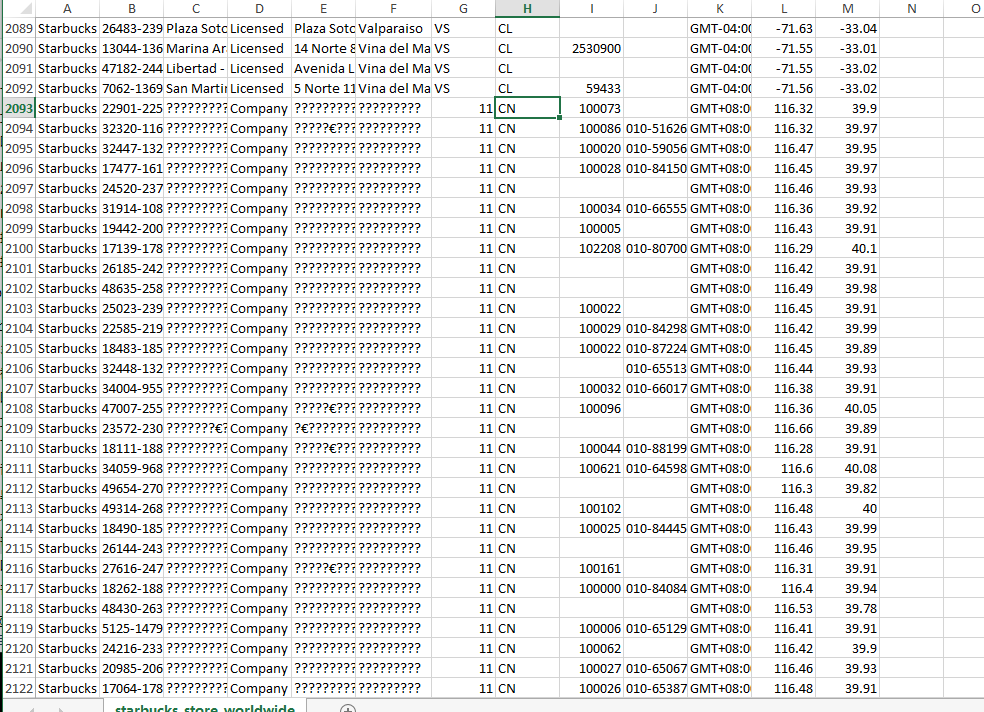Click cell '39.78' in row 2118
The image size is (984, 712).
(x=847, y=608)
